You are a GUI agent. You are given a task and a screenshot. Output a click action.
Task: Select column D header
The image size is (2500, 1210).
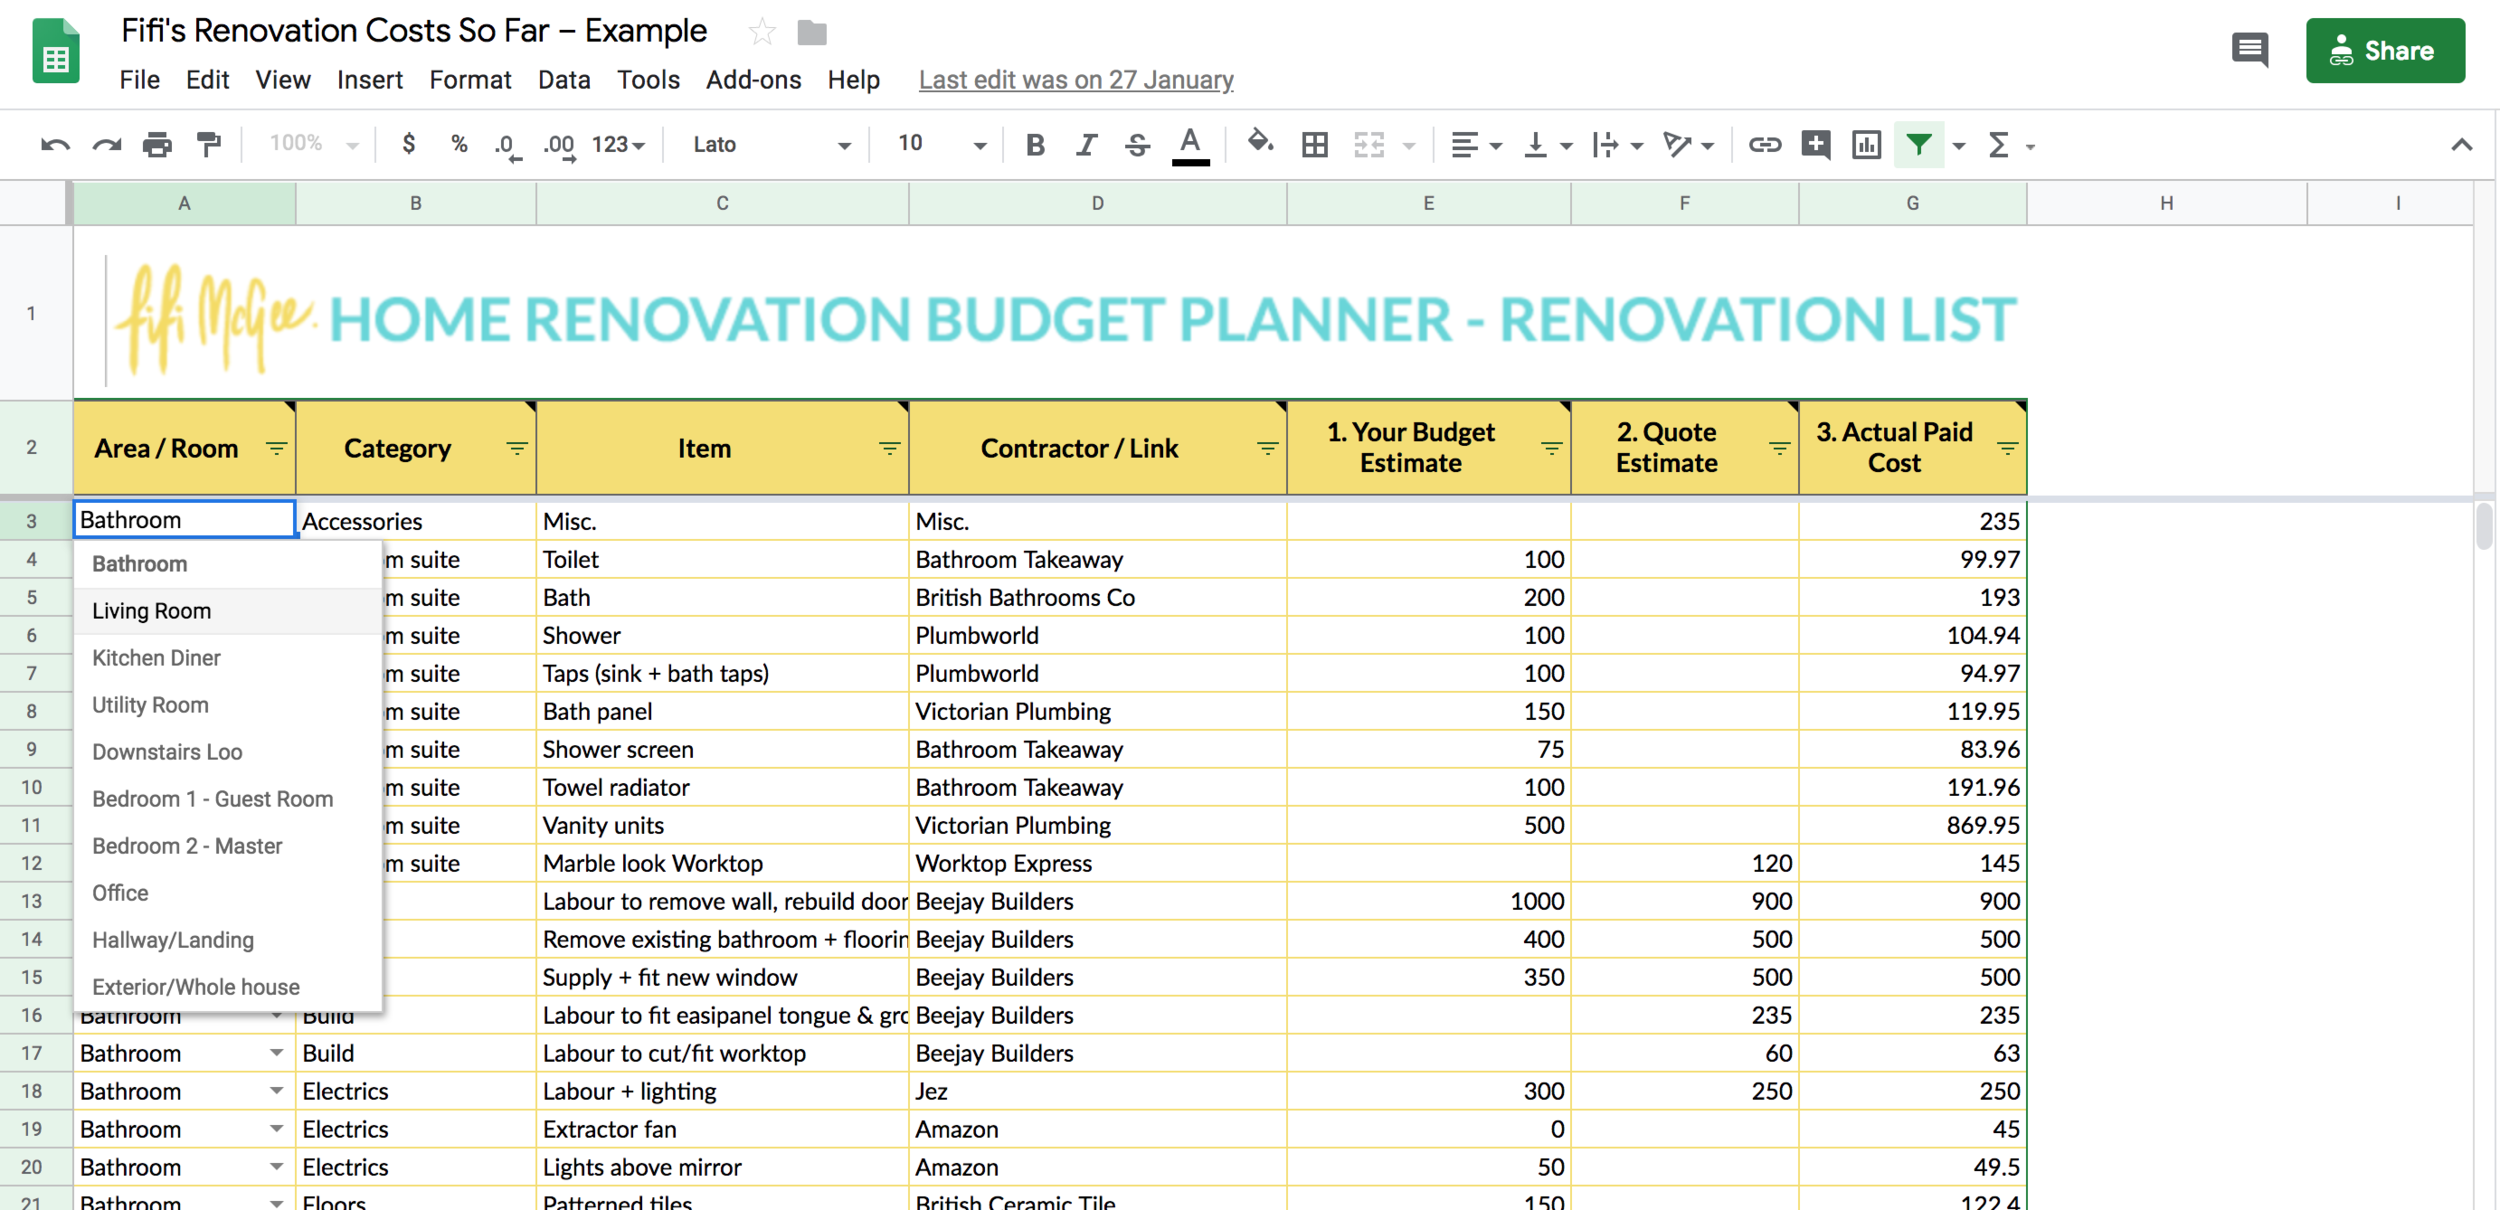pyautogui.click(x=1097, y=203)
